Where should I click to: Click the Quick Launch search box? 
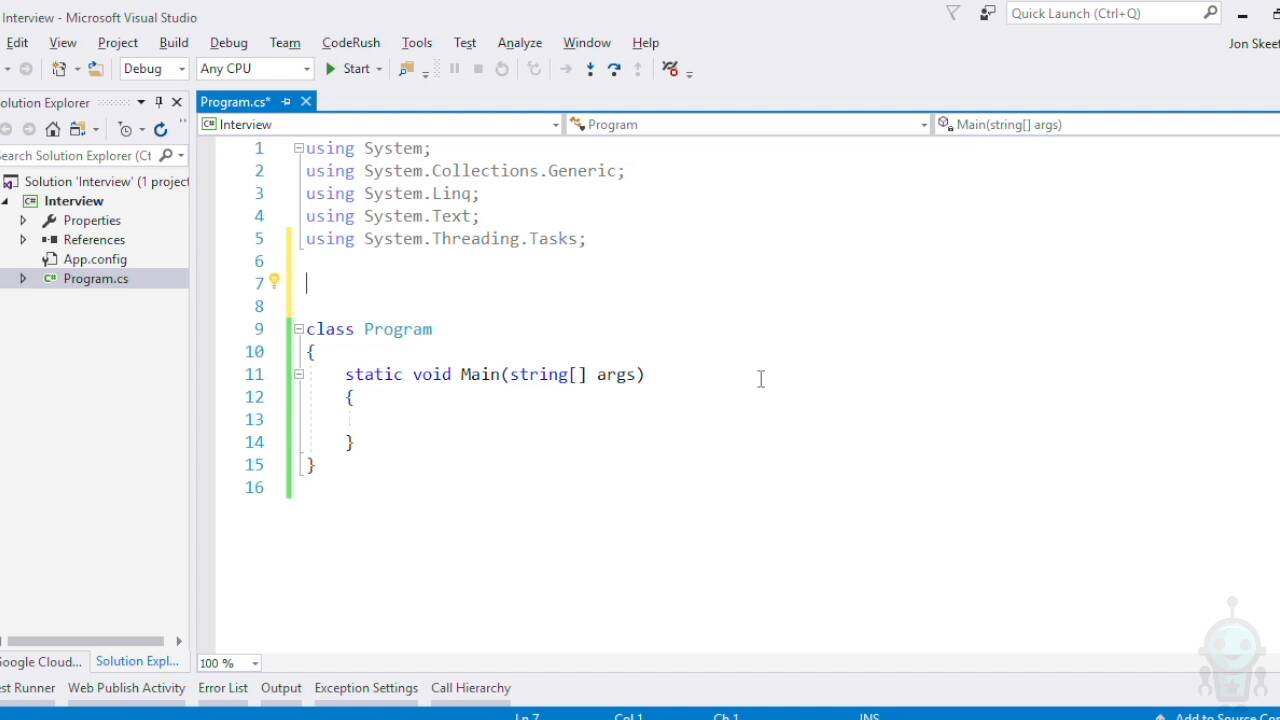click(1105, 13)
